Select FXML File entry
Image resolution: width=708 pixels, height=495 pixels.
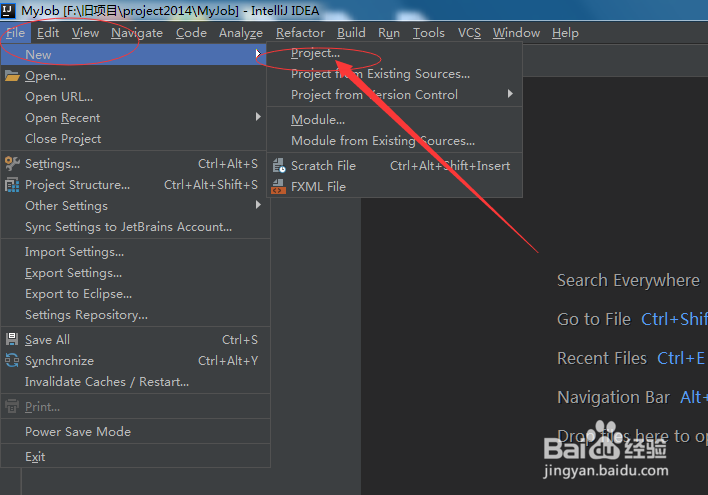point(395,187)
